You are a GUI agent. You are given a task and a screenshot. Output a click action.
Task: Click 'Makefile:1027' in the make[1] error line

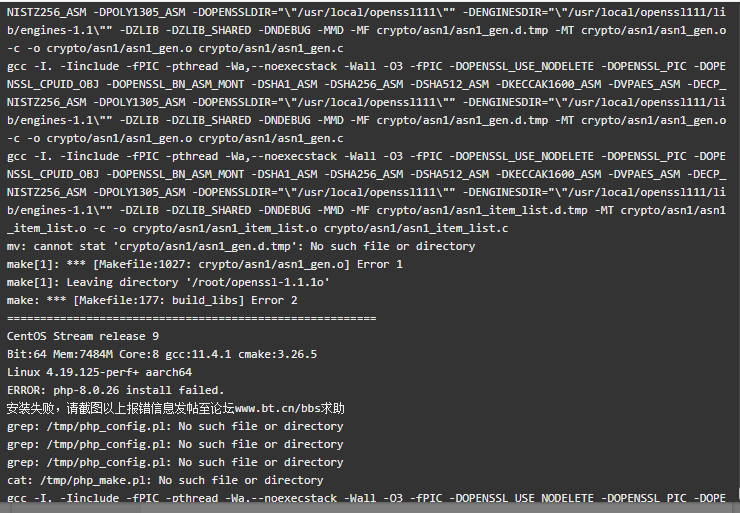point(142,264)
